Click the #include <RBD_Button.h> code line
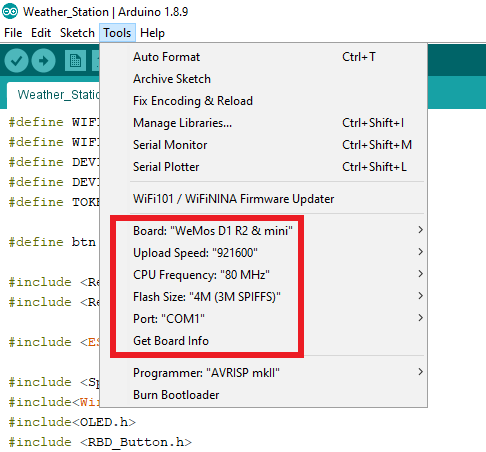Viewport: 486px width, 452px height. 100,442
